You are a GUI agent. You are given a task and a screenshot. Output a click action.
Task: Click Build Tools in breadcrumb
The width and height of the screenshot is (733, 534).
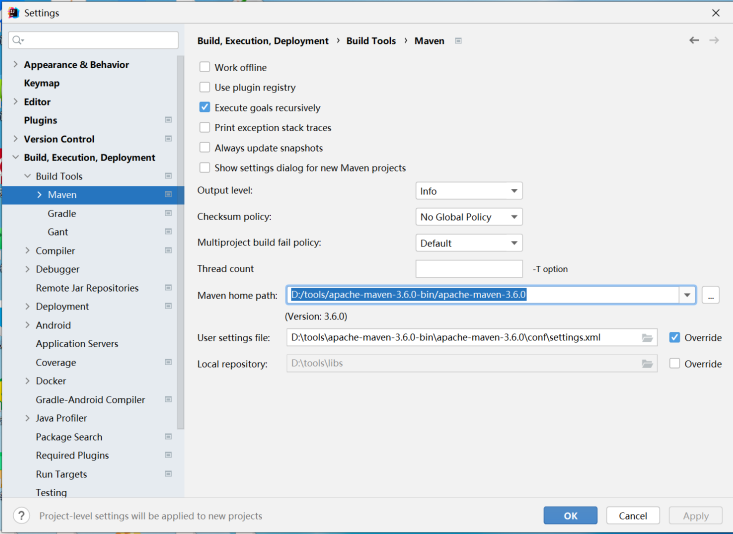(371, 41)
